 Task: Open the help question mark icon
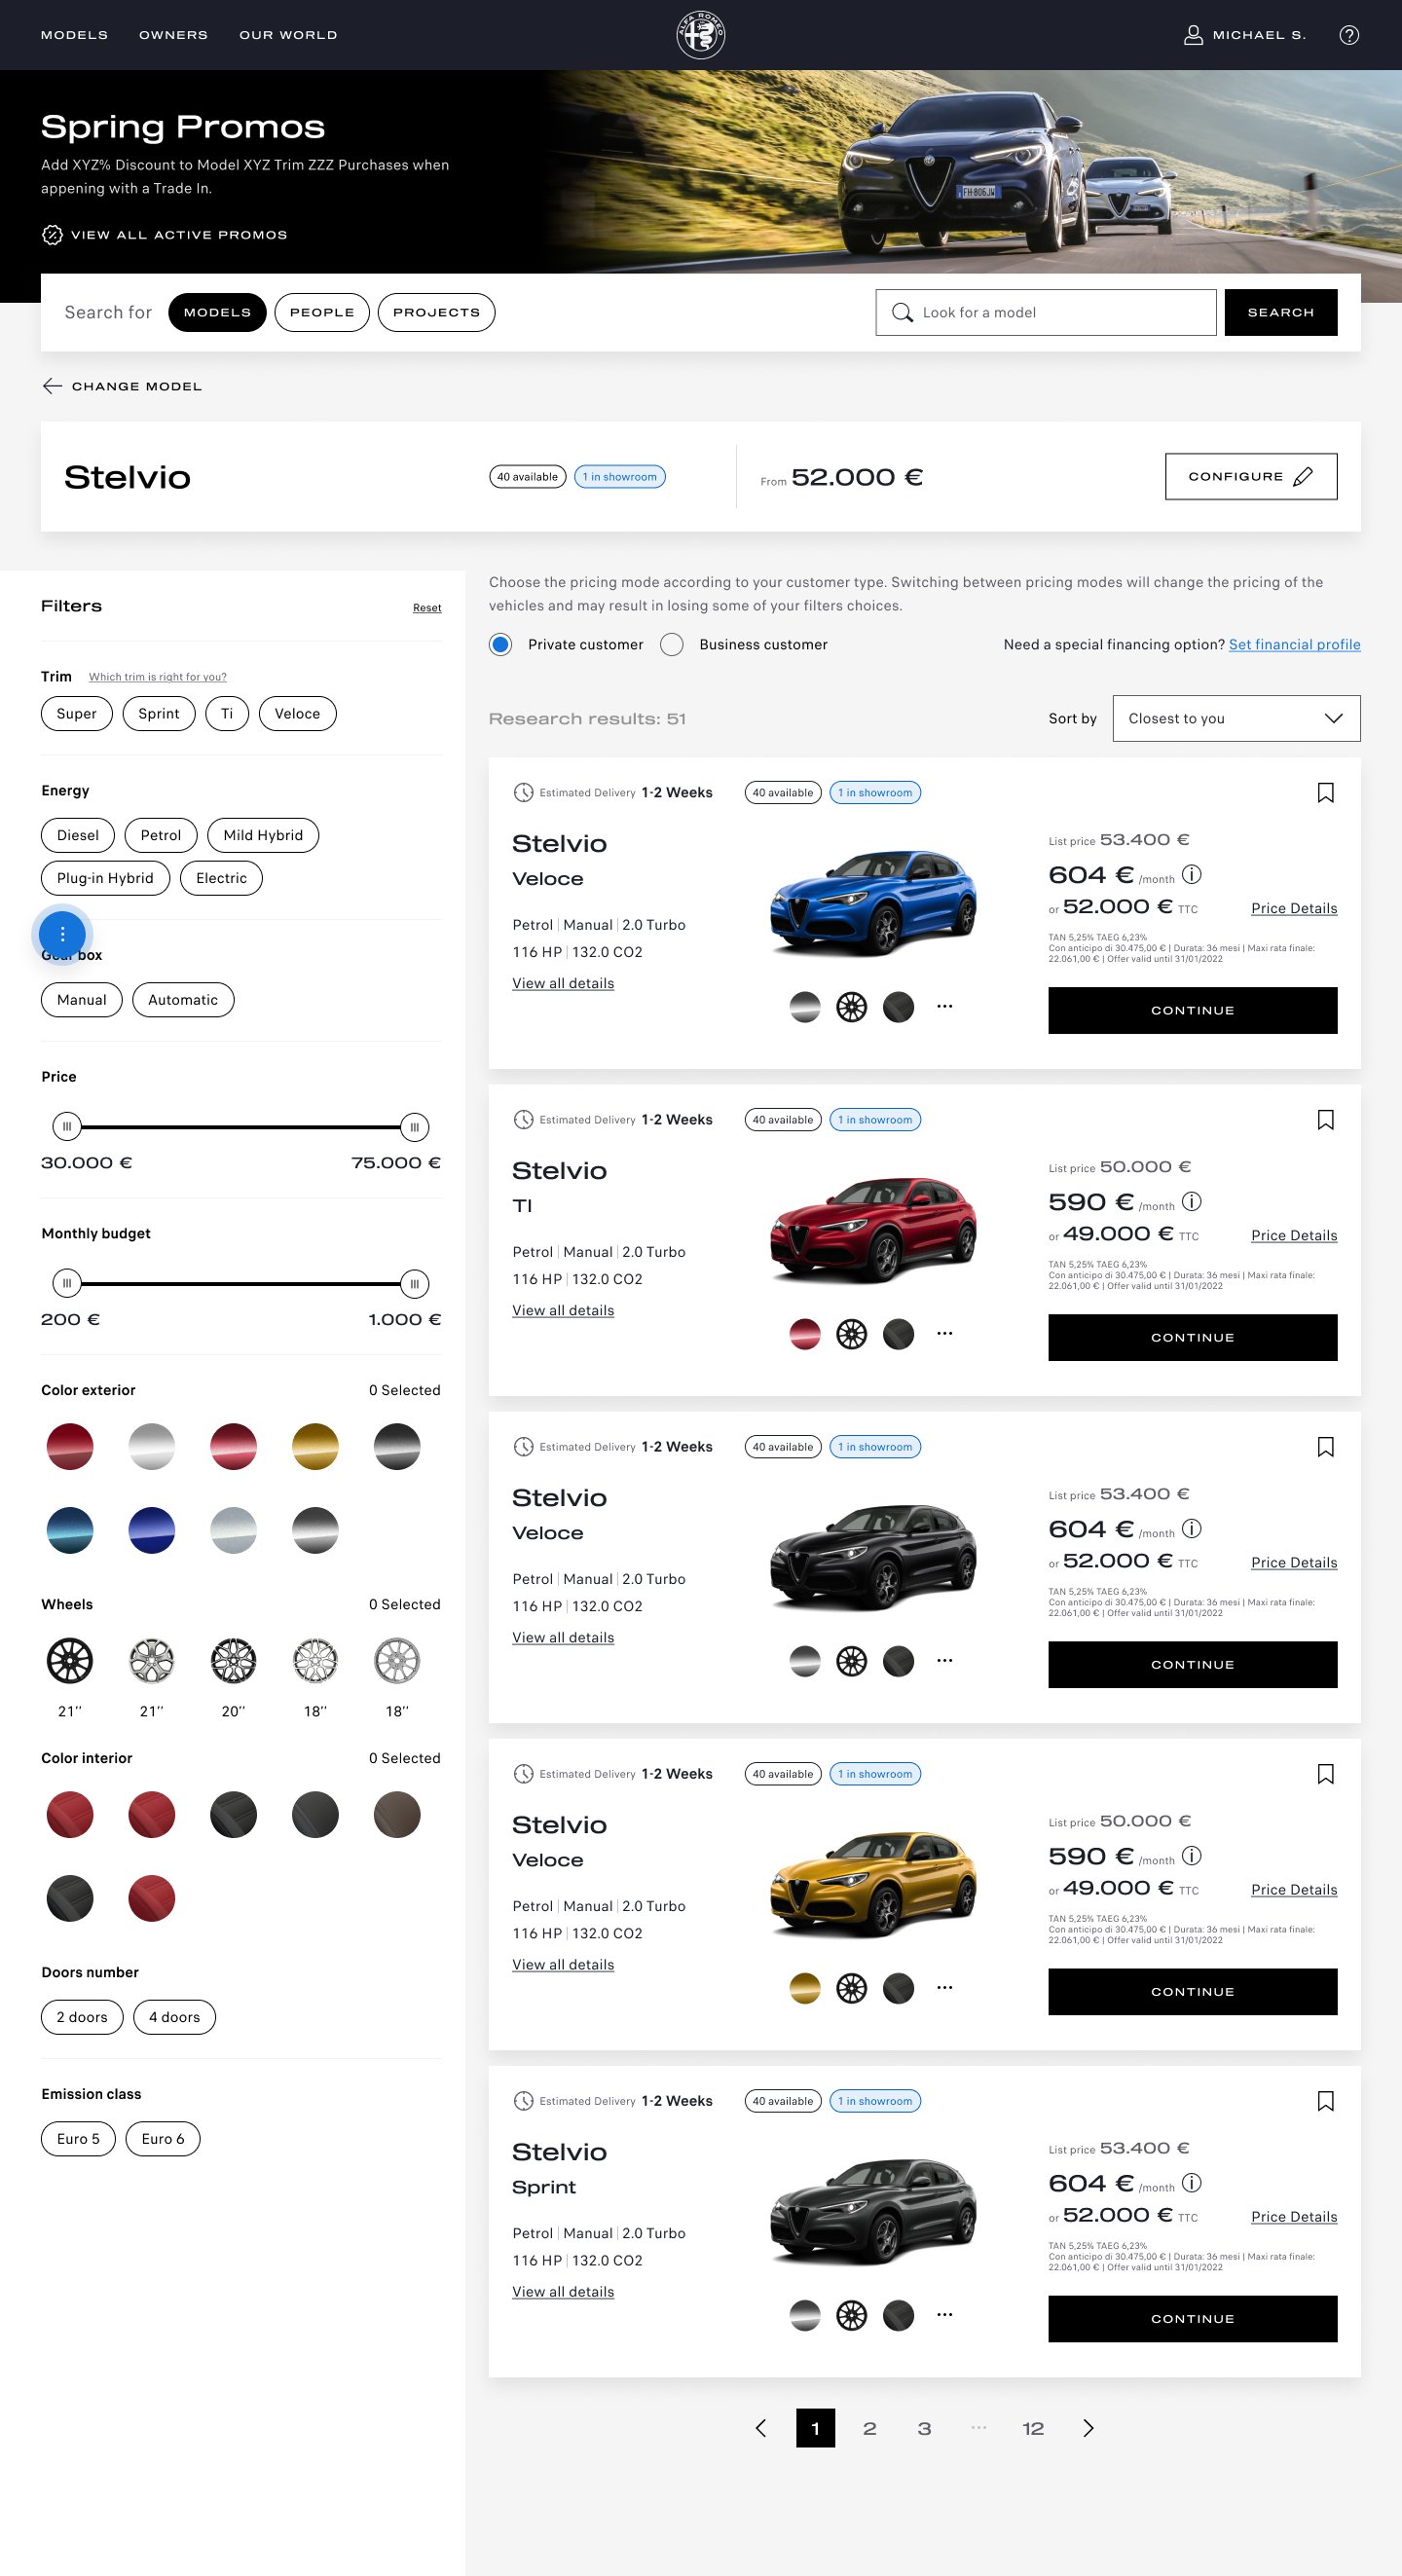coord(1348,35)
